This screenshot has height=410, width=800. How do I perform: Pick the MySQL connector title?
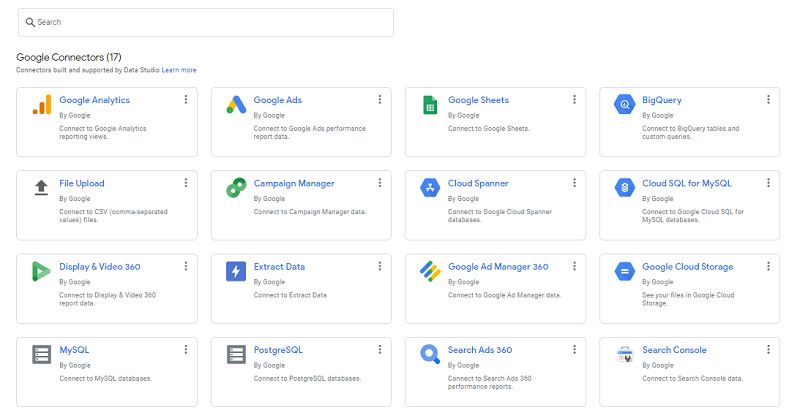tap(74, 350)
